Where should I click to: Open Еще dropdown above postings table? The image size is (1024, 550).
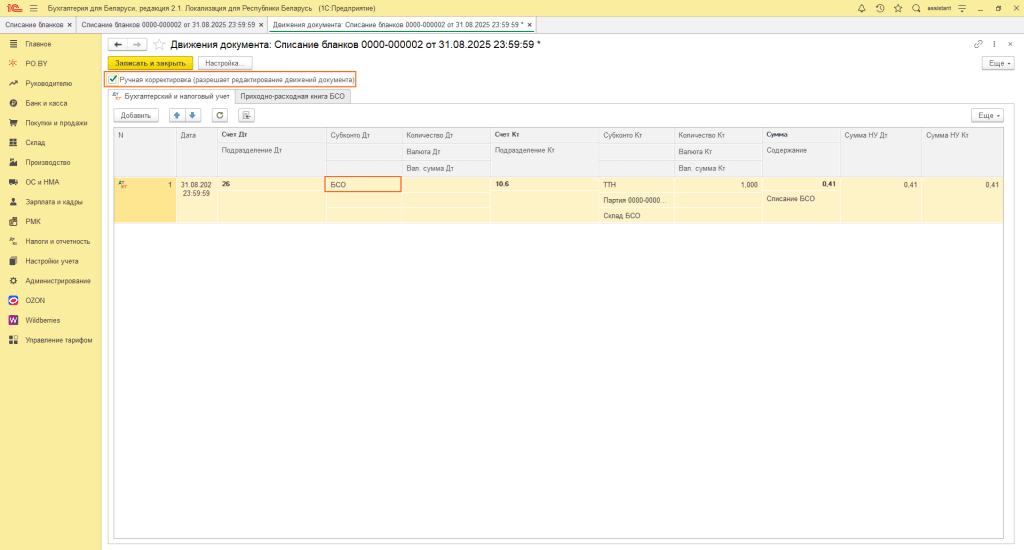[x=987, y=116]
